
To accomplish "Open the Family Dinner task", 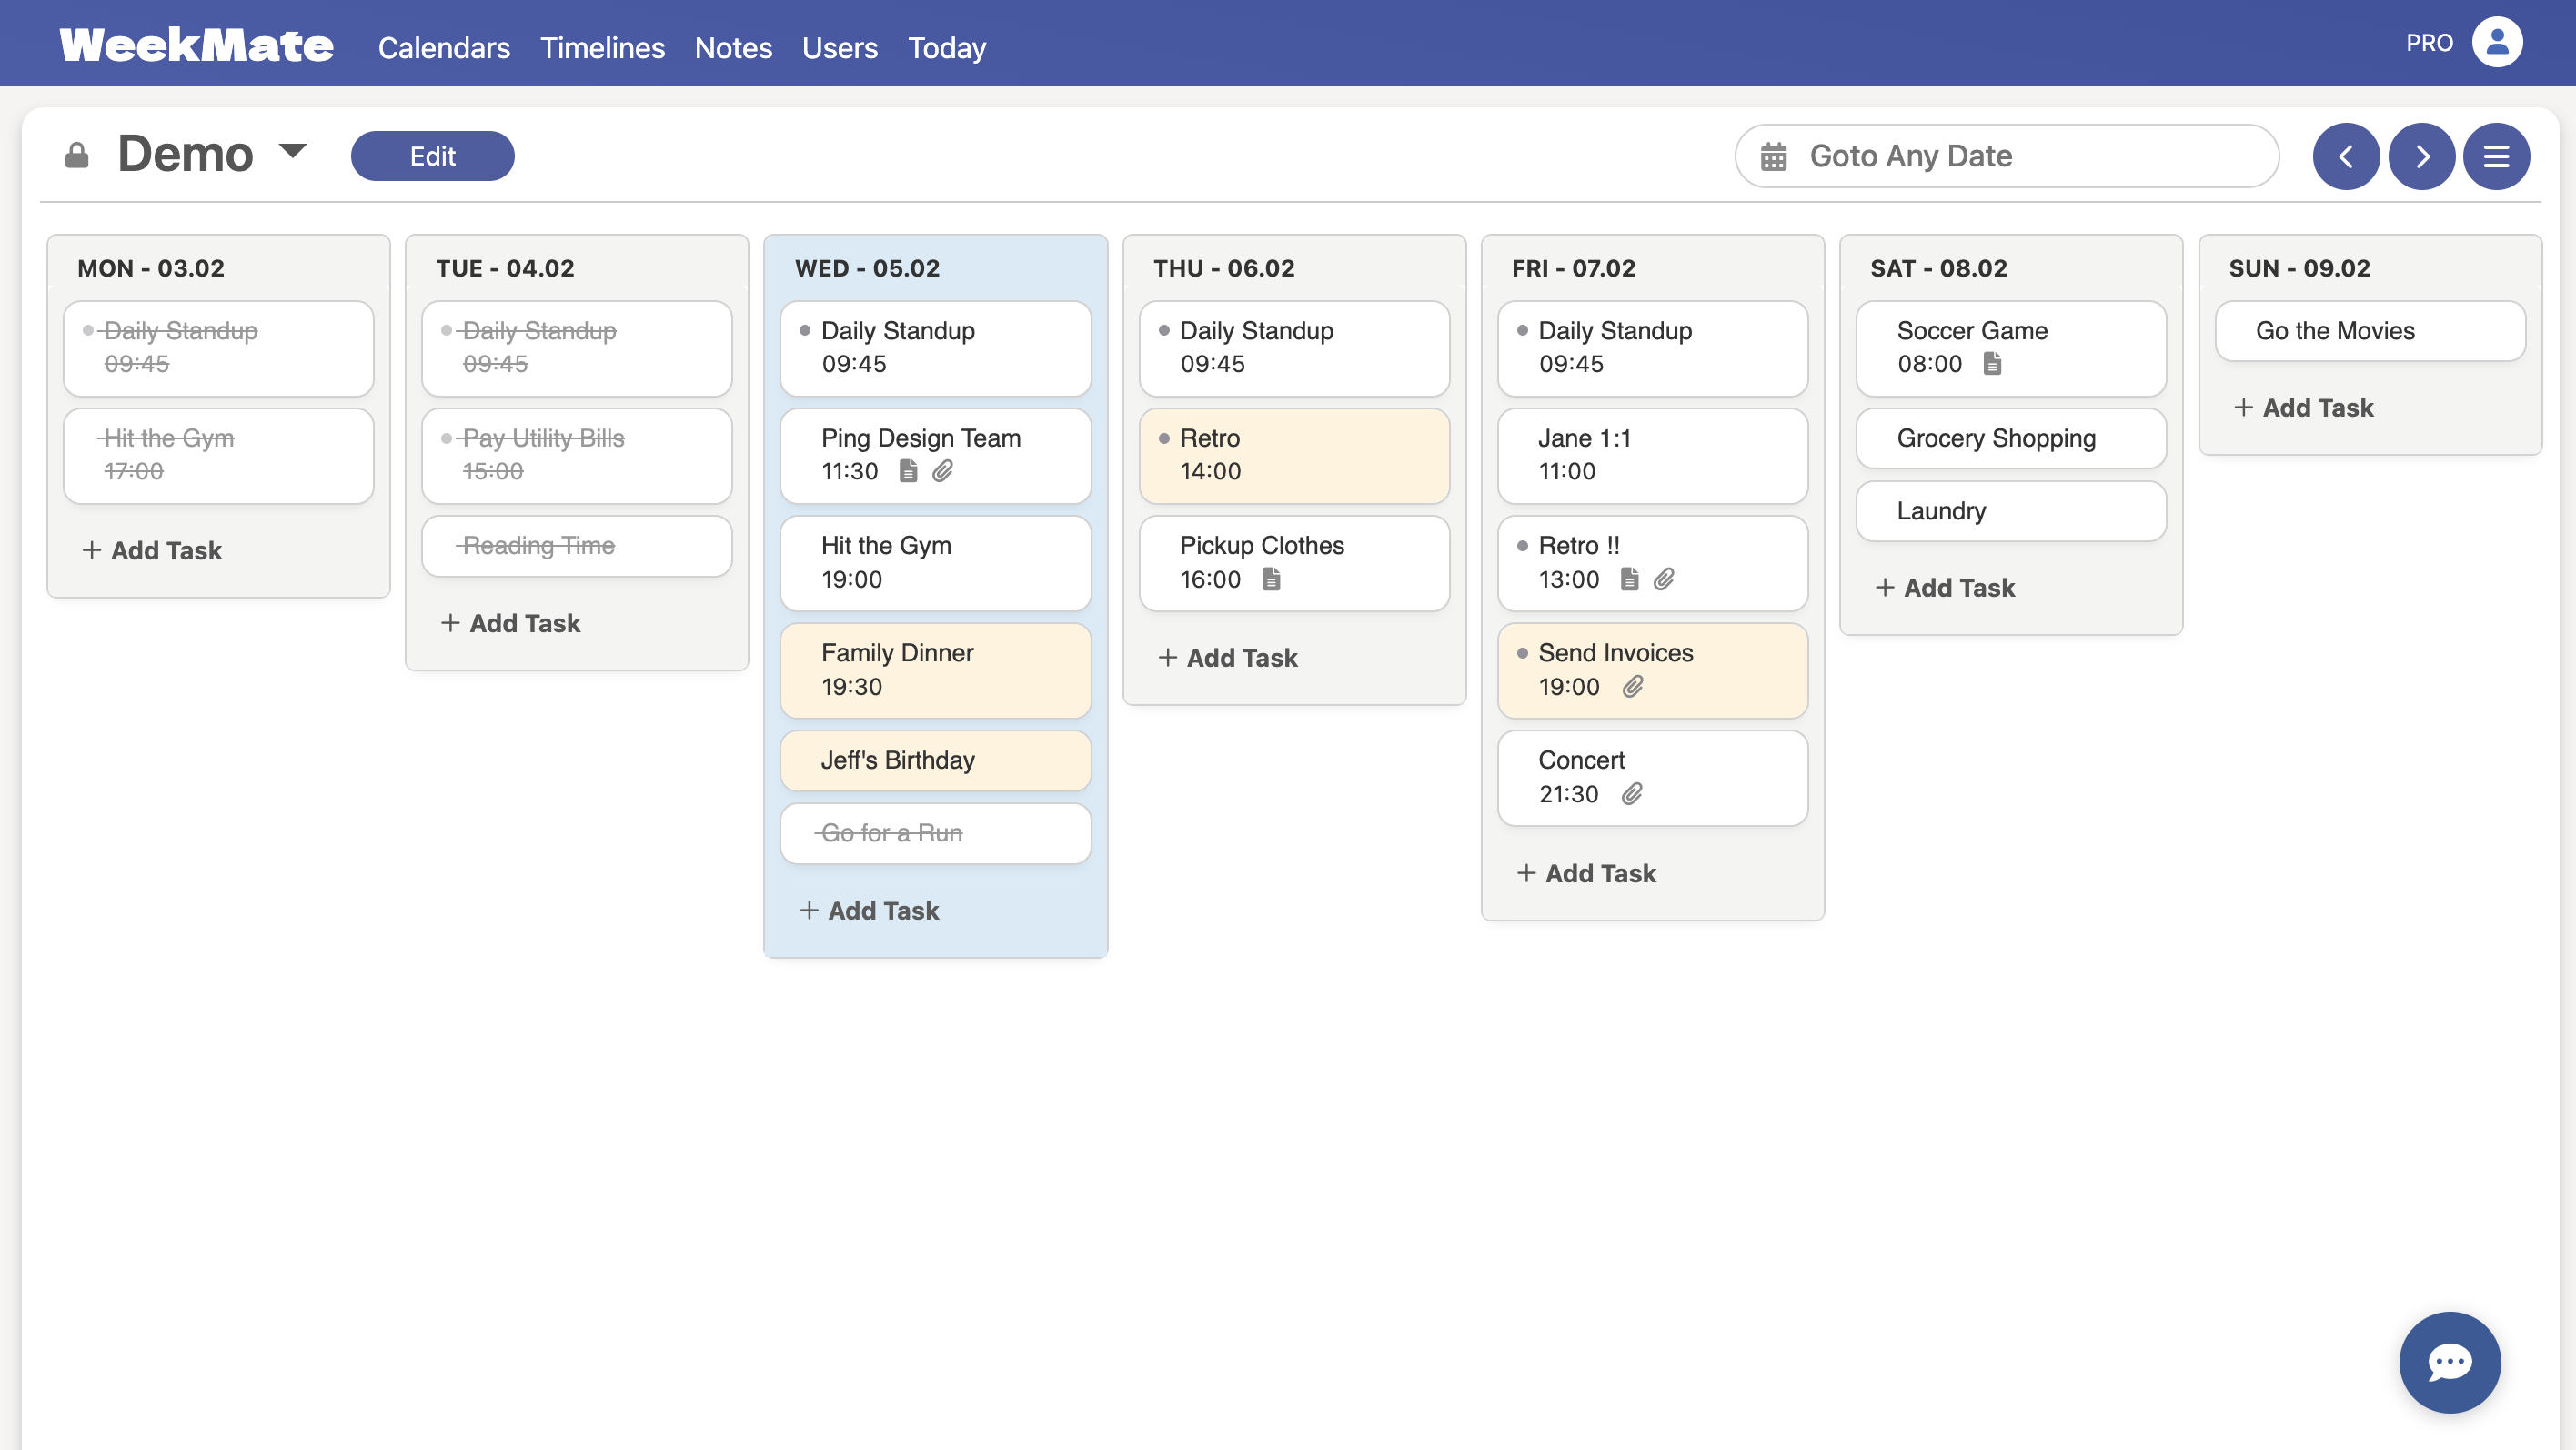I will (x=935, y=670).
